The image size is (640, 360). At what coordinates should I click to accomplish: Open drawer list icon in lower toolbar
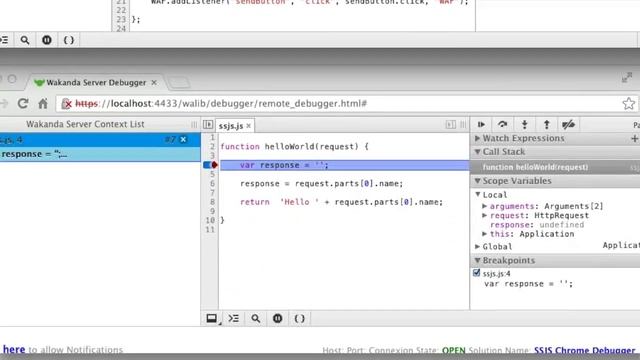coord(233,318)
